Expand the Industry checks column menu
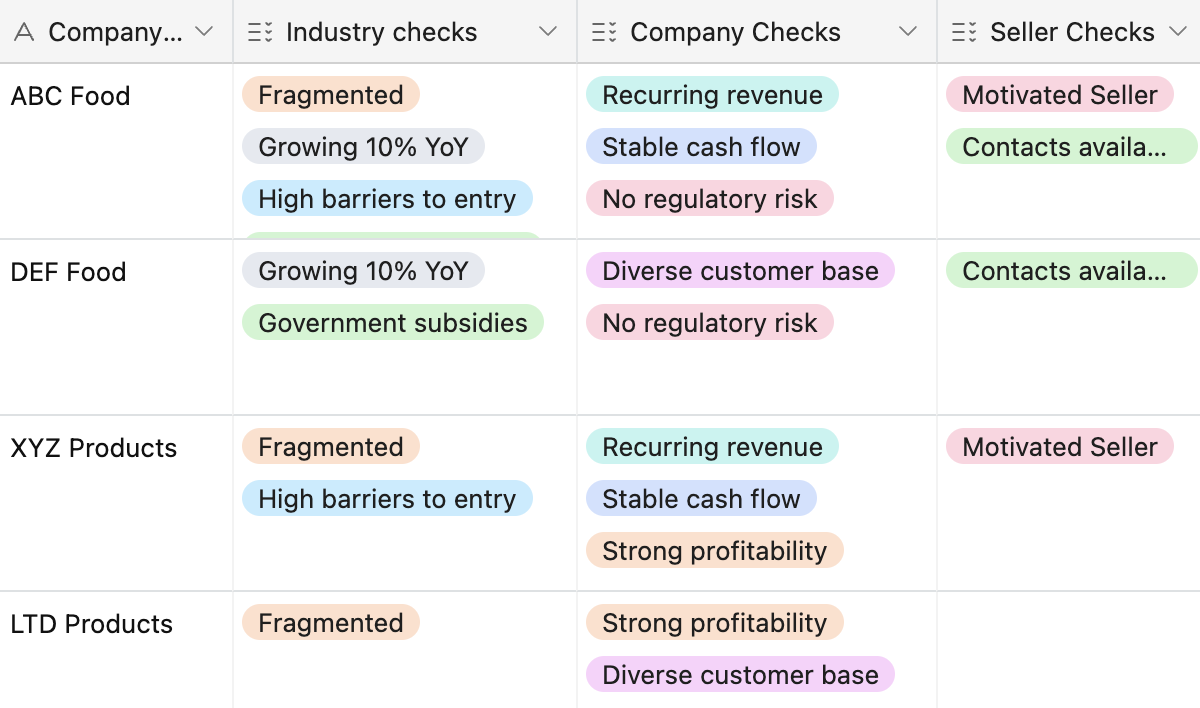The image size is (1200, 708). (x=548, y=32)
